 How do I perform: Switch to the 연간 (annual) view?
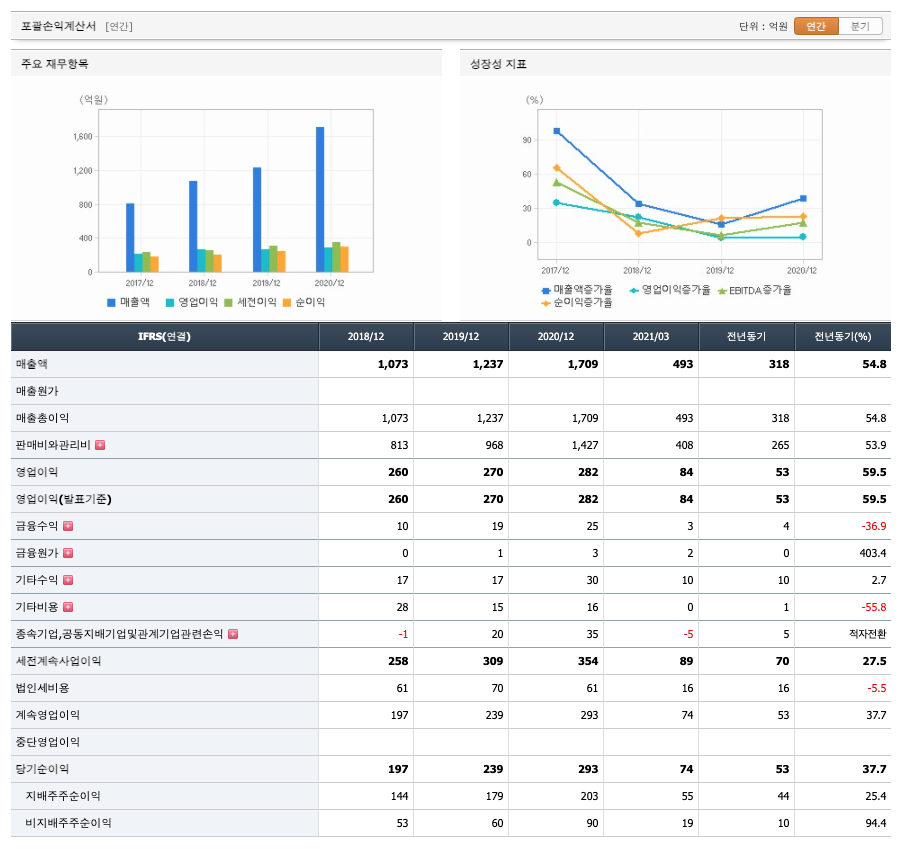point(816,26)
